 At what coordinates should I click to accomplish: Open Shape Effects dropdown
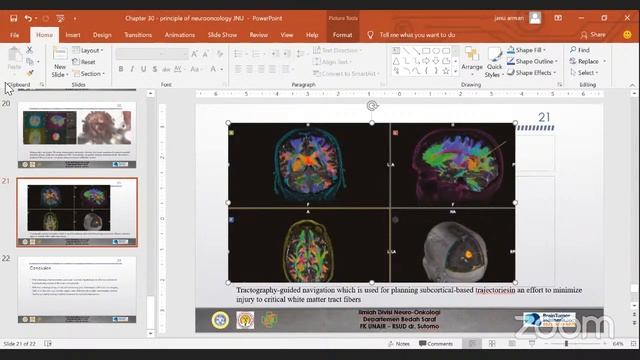click(x=531, y=73)
